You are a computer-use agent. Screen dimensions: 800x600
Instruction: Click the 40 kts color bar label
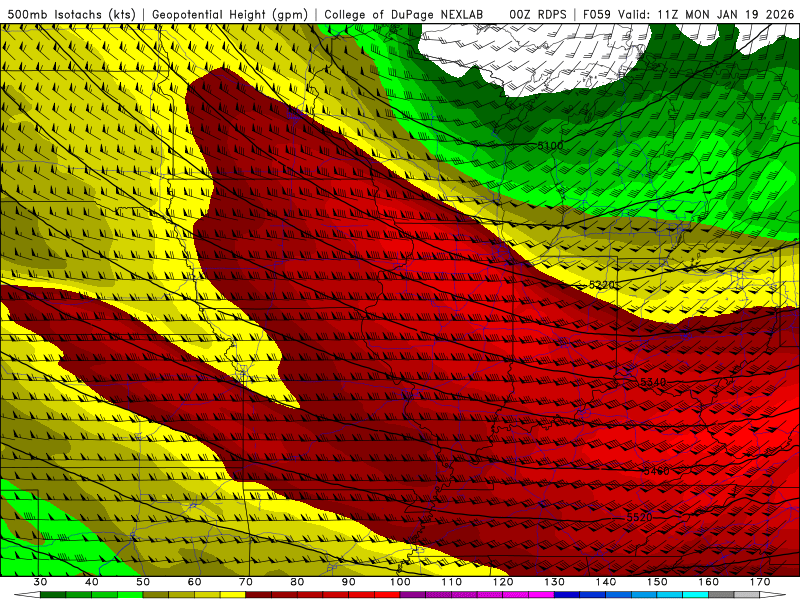point(92,582)
